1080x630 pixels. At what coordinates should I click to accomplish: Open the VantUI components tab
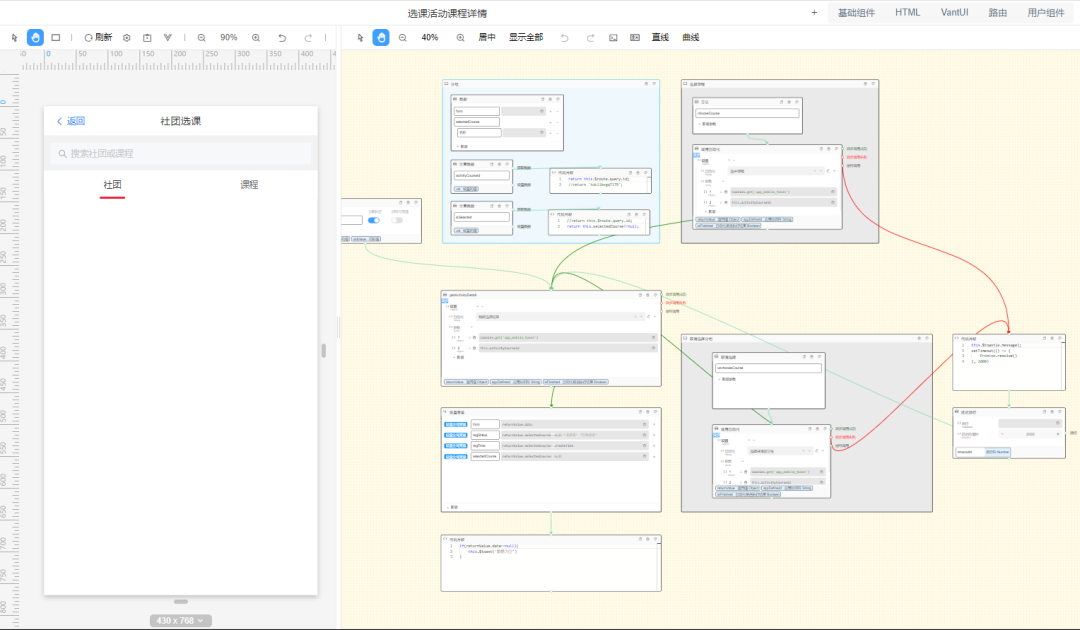[x=955, y=12]
